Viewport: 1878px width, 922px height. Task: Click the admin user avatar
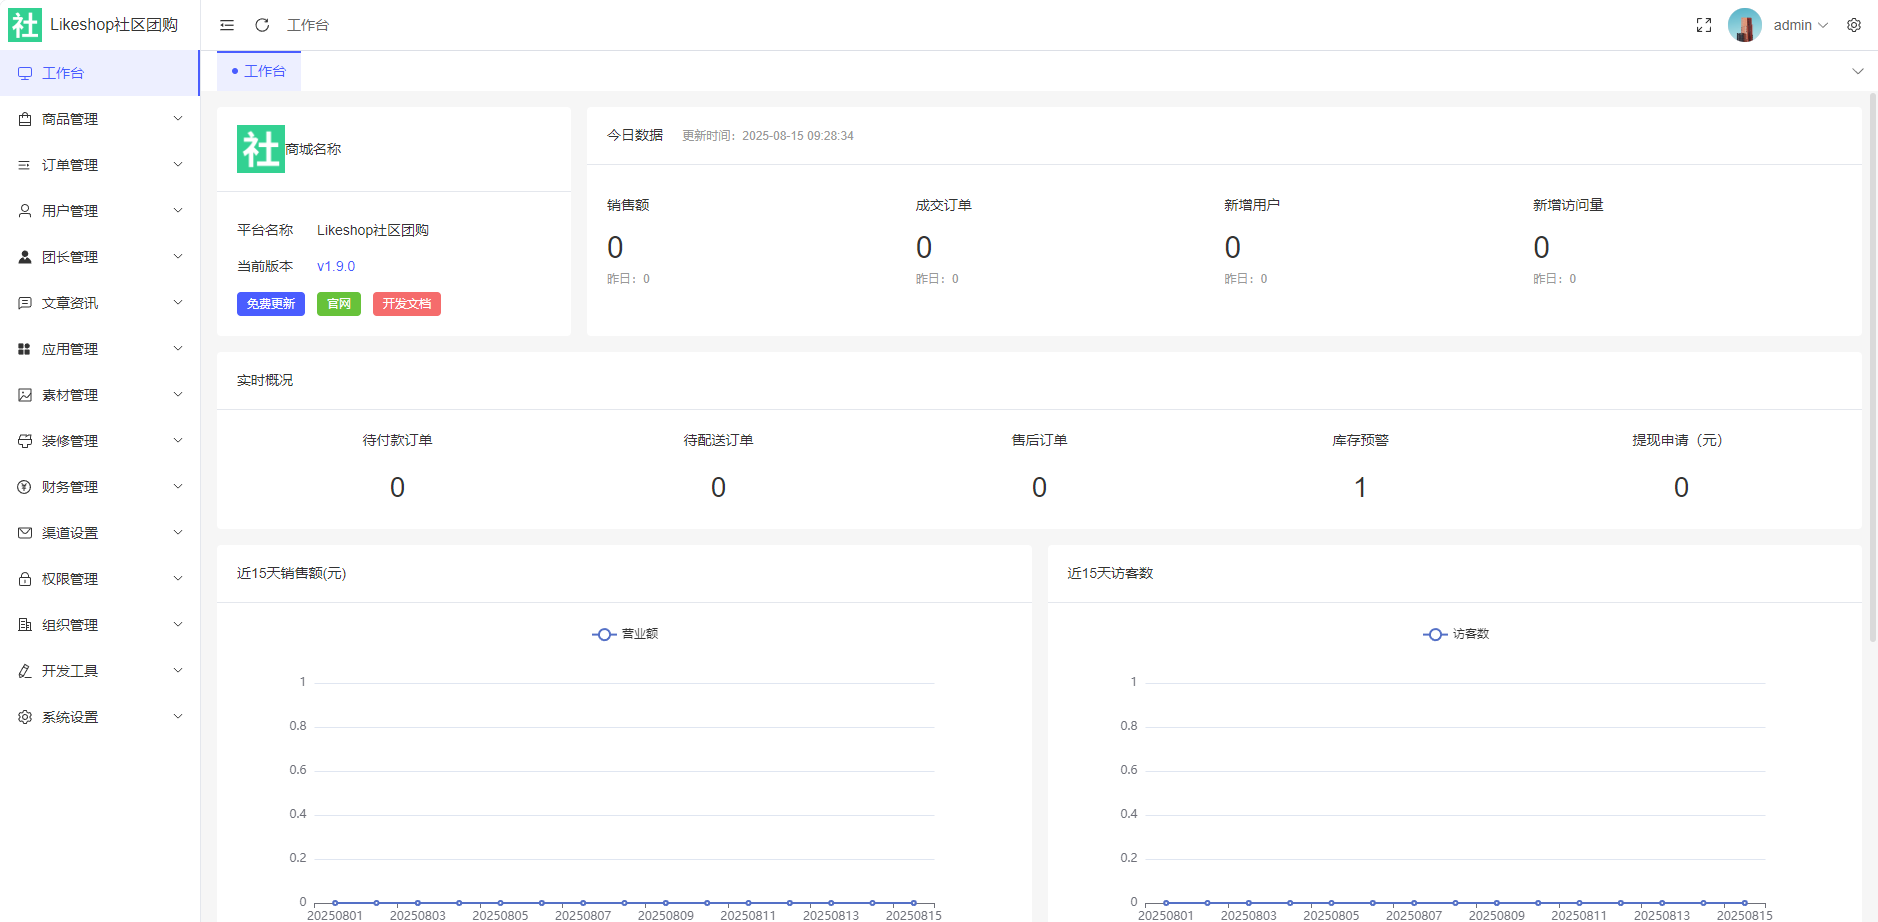point(1744,25)
